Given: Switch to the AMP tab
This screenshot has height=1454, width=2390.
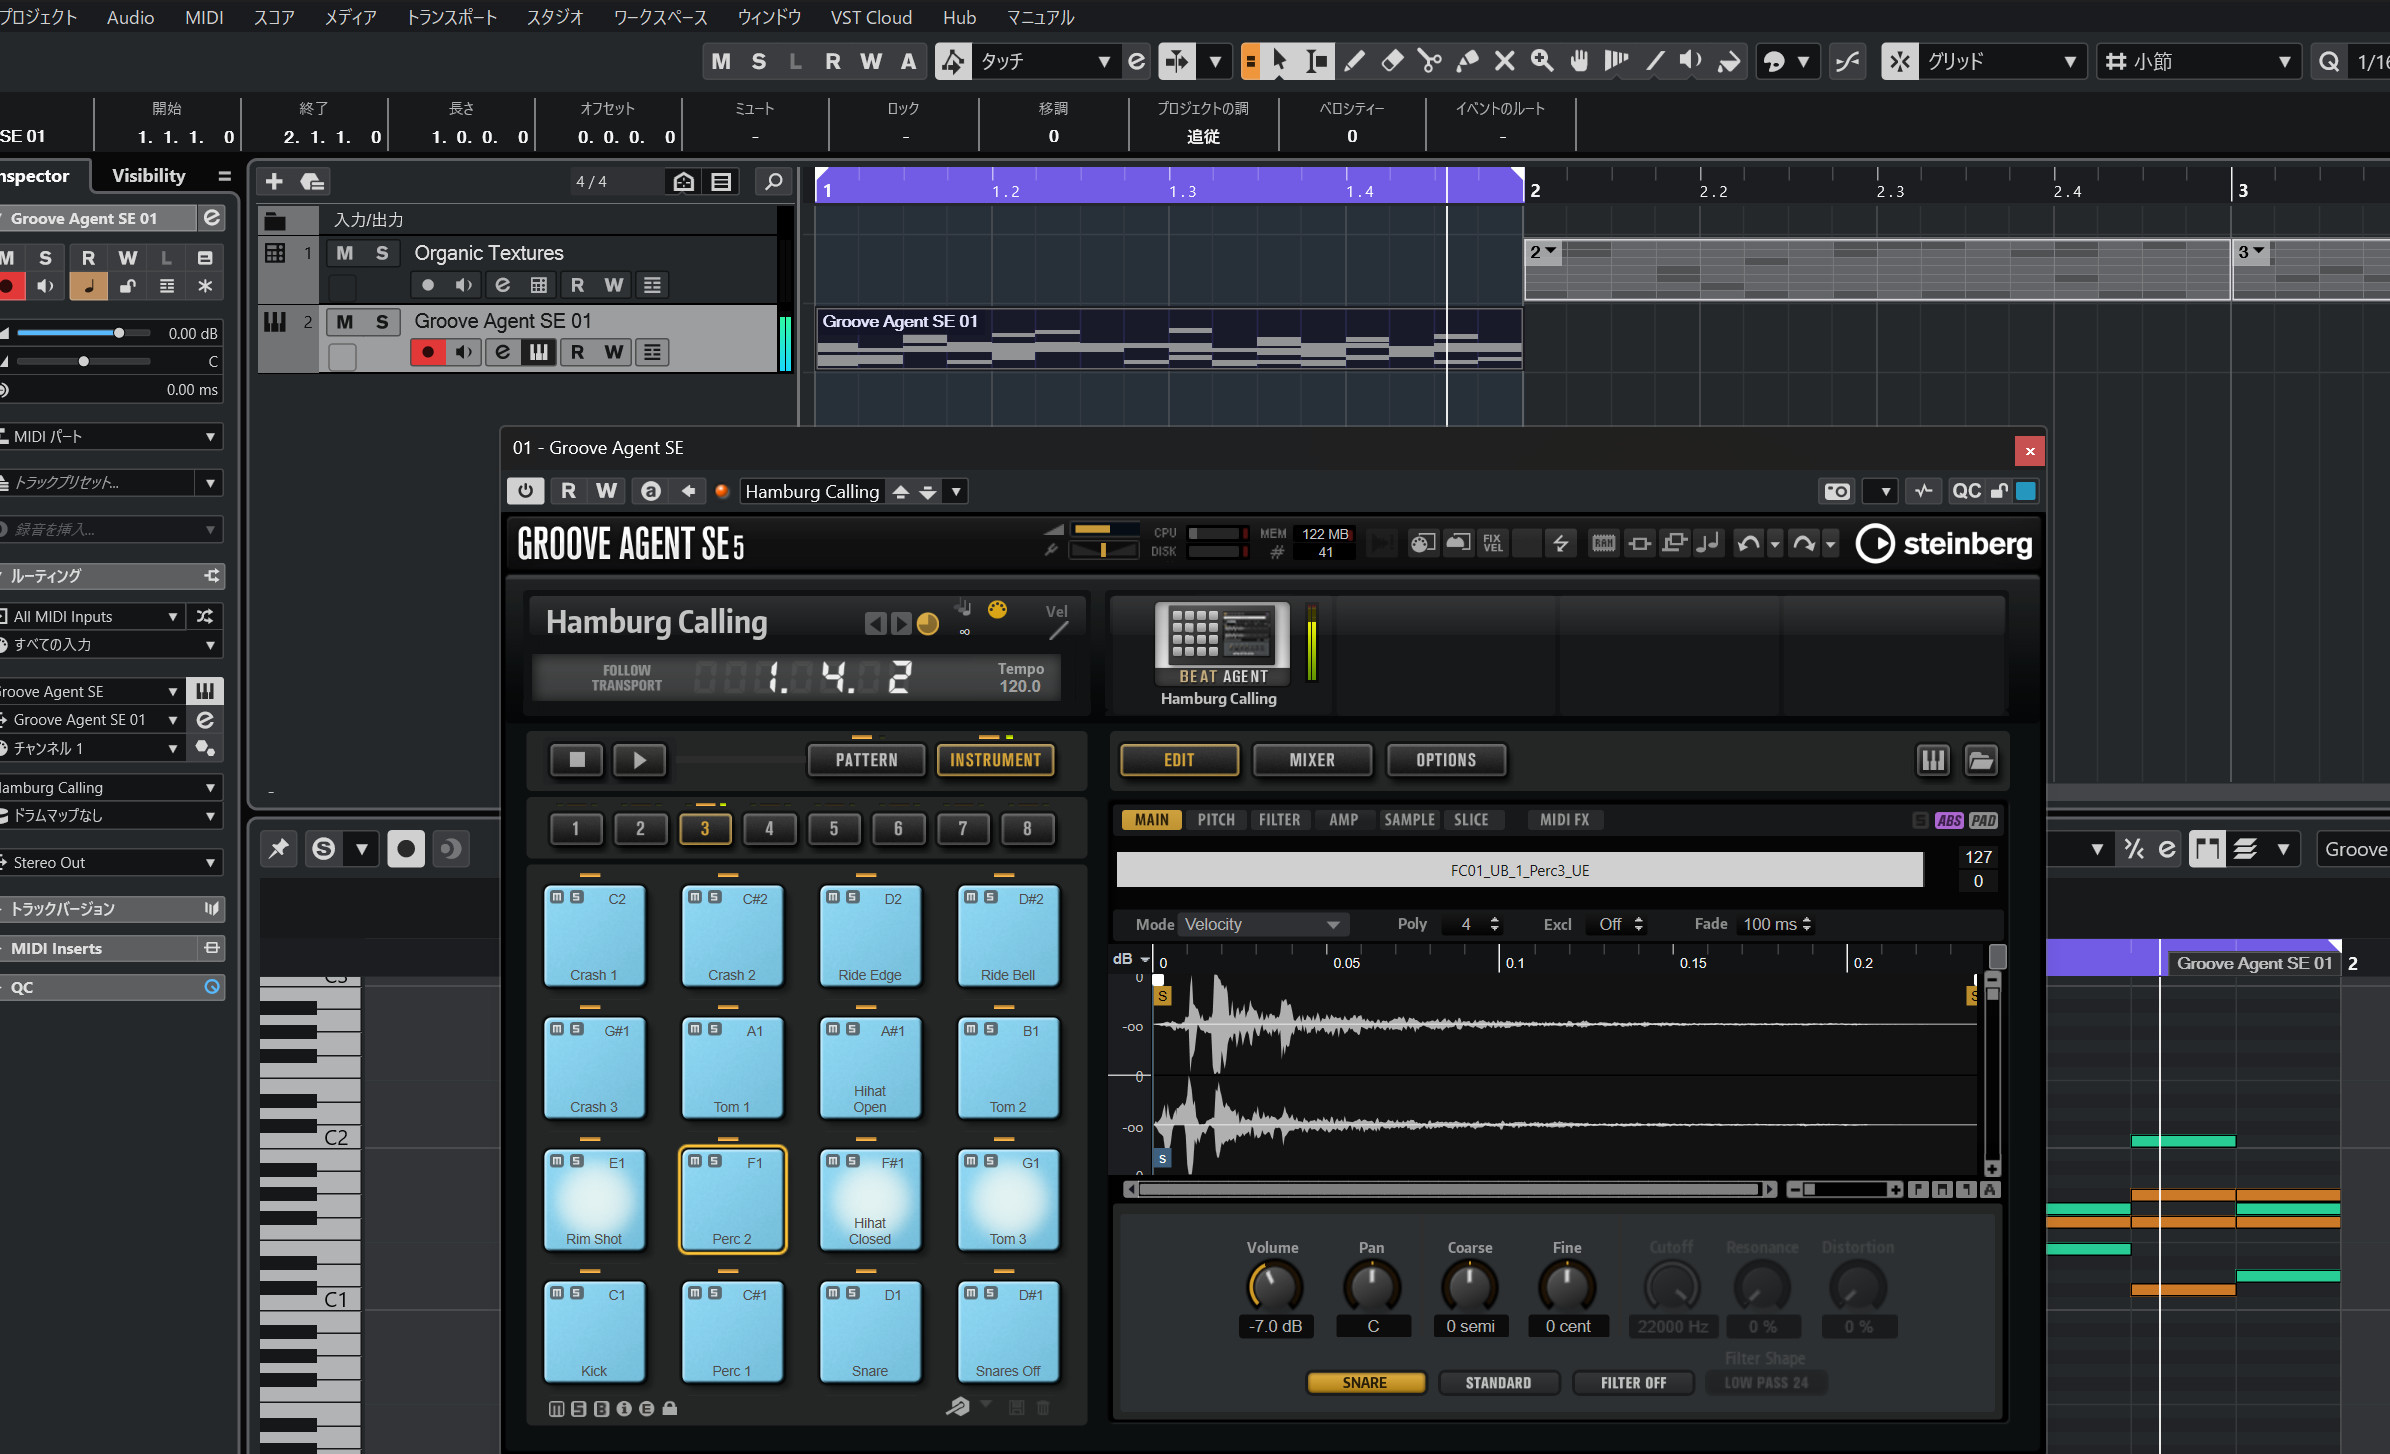Looking at the screenshot, I should click(1343, 820).
